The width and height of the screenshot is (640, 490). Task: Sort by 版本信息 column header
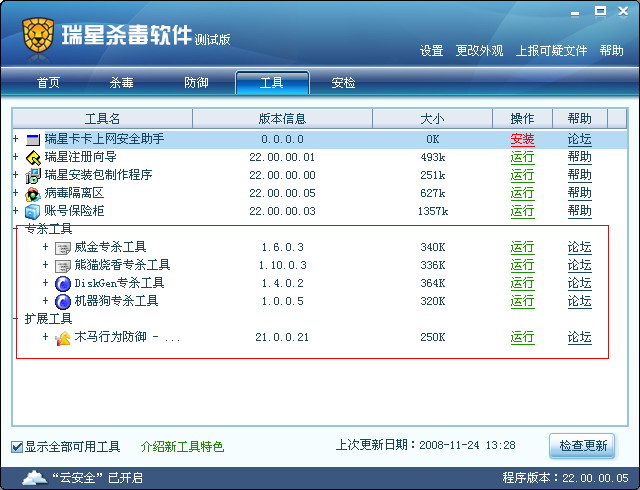282,119
